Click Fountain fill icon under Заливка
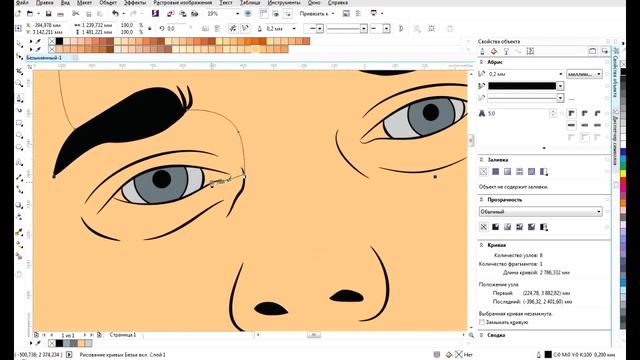 [507, 172]
